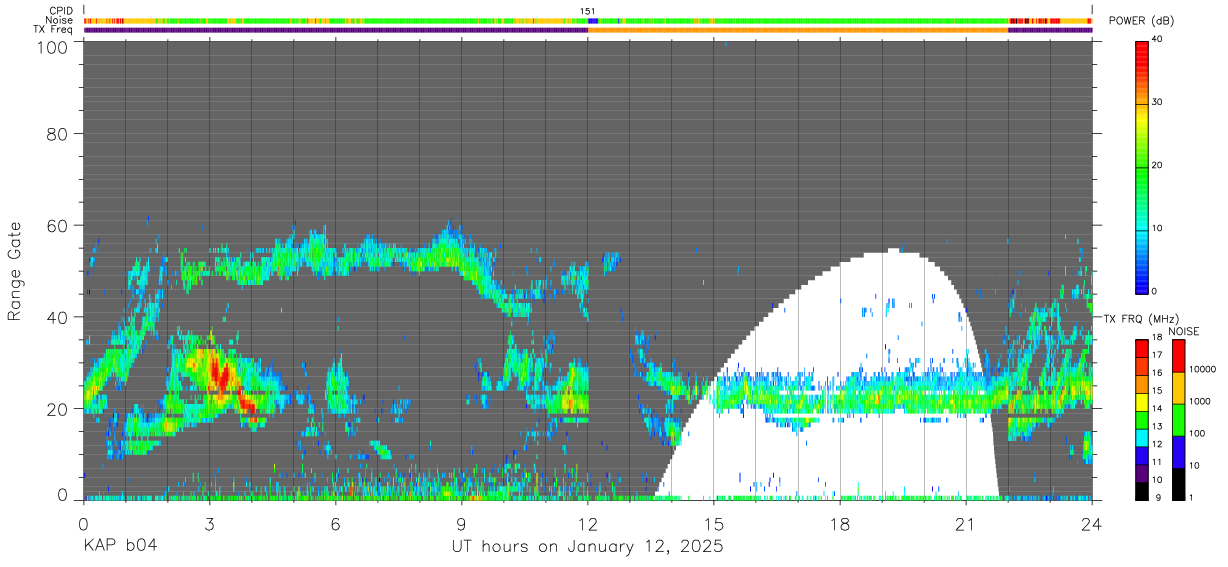Click the 12 tick on UT hours axis

click(x=587, y=524)
